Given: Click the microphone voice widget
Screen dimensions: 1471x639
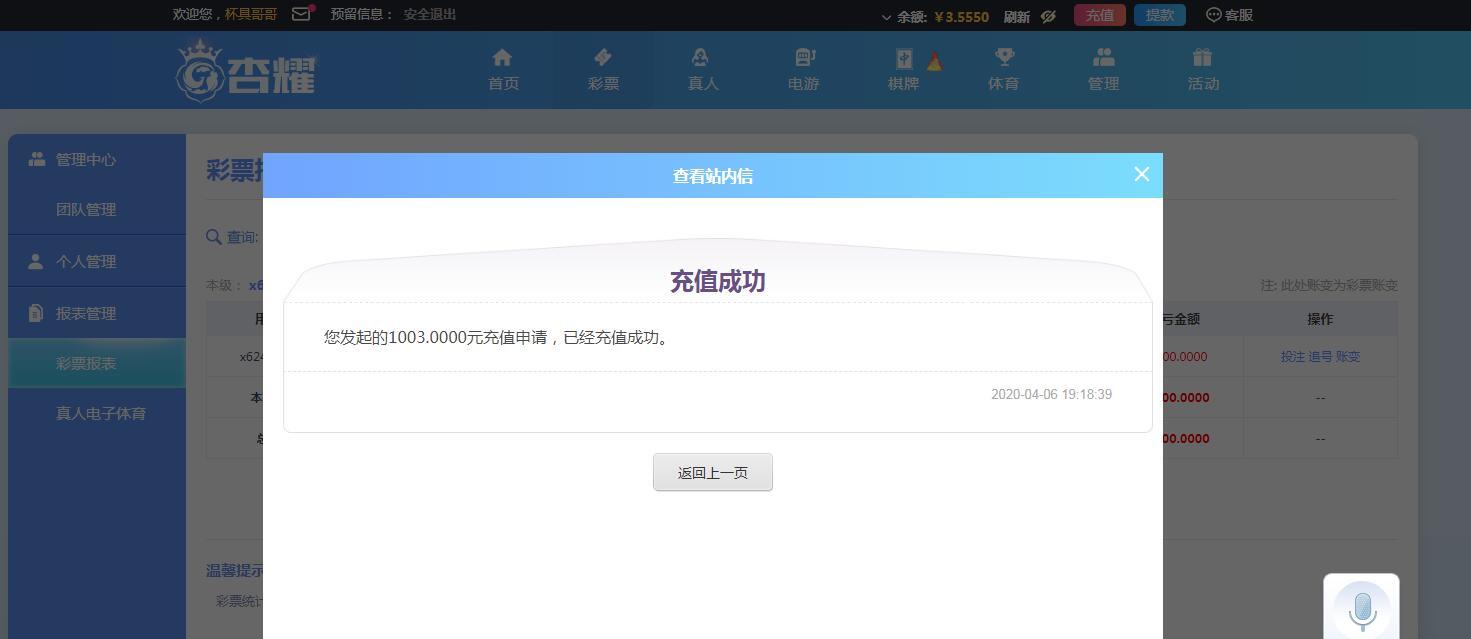Looking at the screenshot, I should [1361, 608].
